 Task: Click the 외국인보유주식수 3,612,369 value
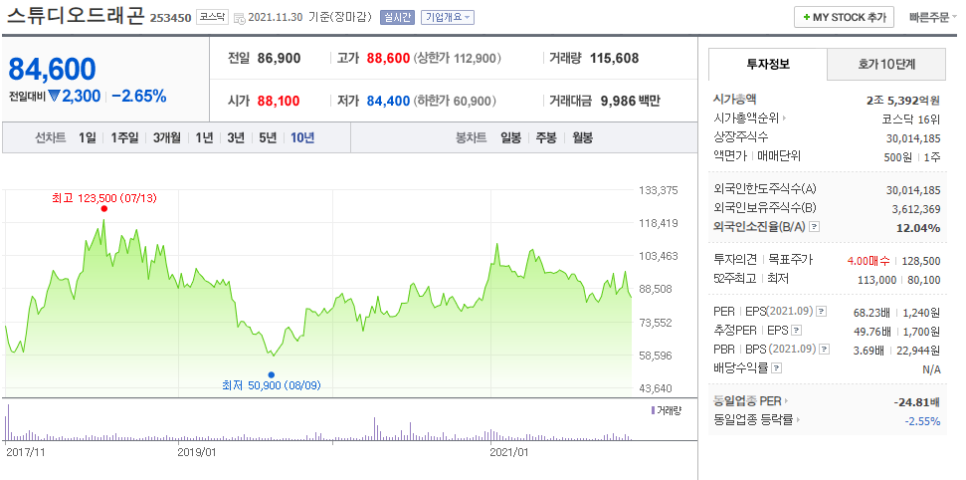tap(916, 209)
